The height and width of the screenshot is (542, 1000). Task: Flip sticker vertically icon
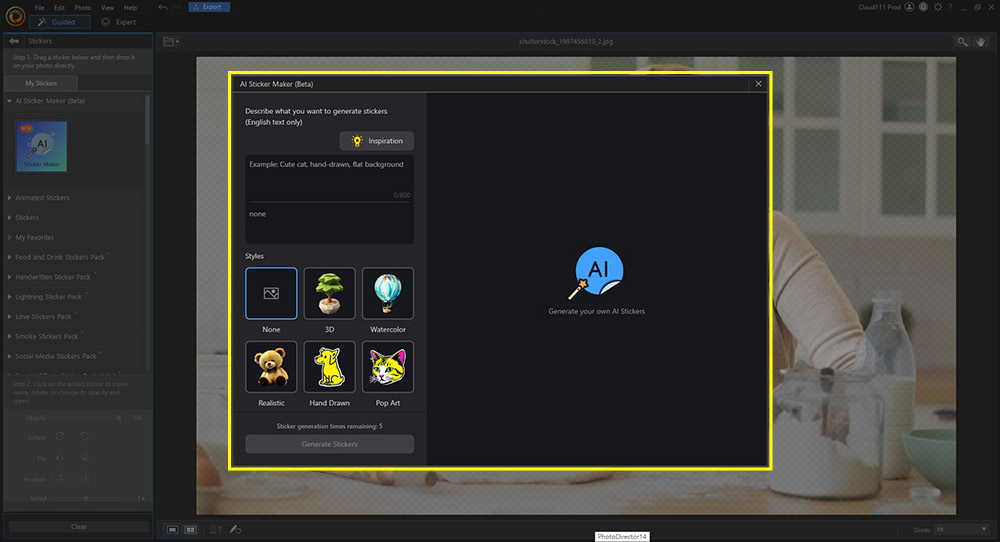coord(84,457)
